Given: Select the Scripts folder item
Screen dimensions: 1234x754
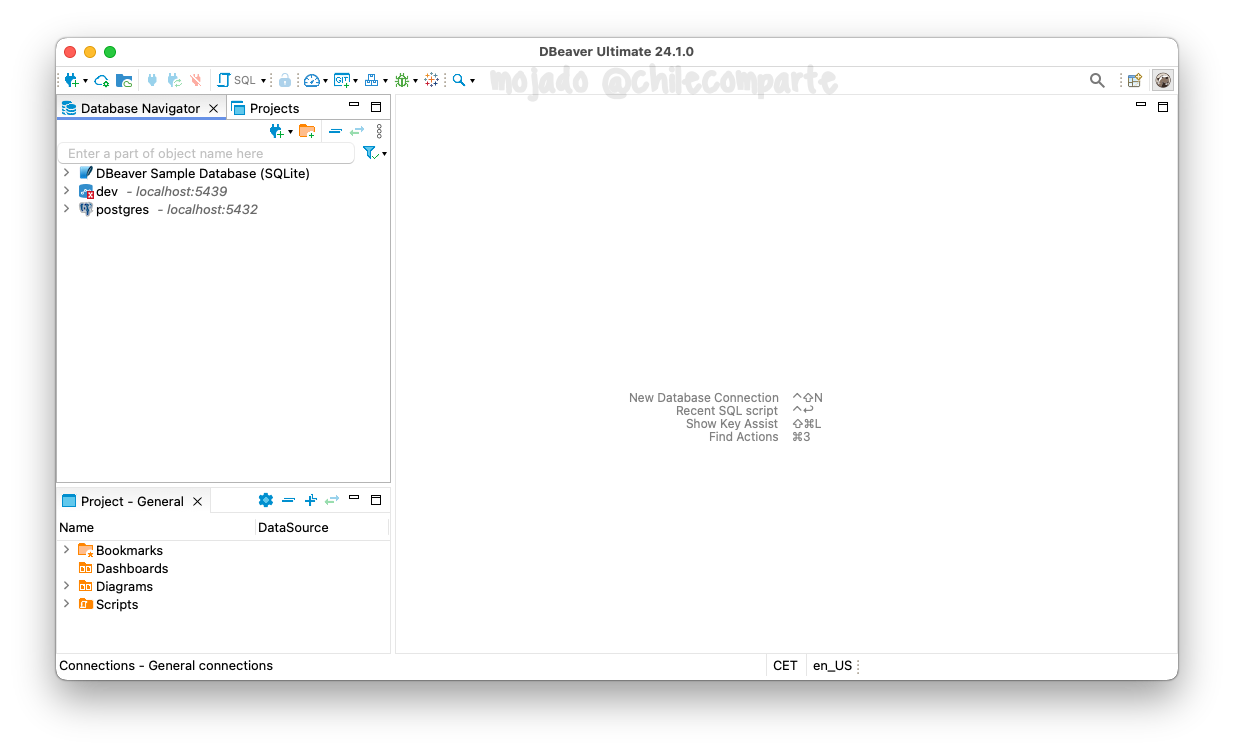Looking at the screenshot, I should pyautogui.click(x=108, y=604).
